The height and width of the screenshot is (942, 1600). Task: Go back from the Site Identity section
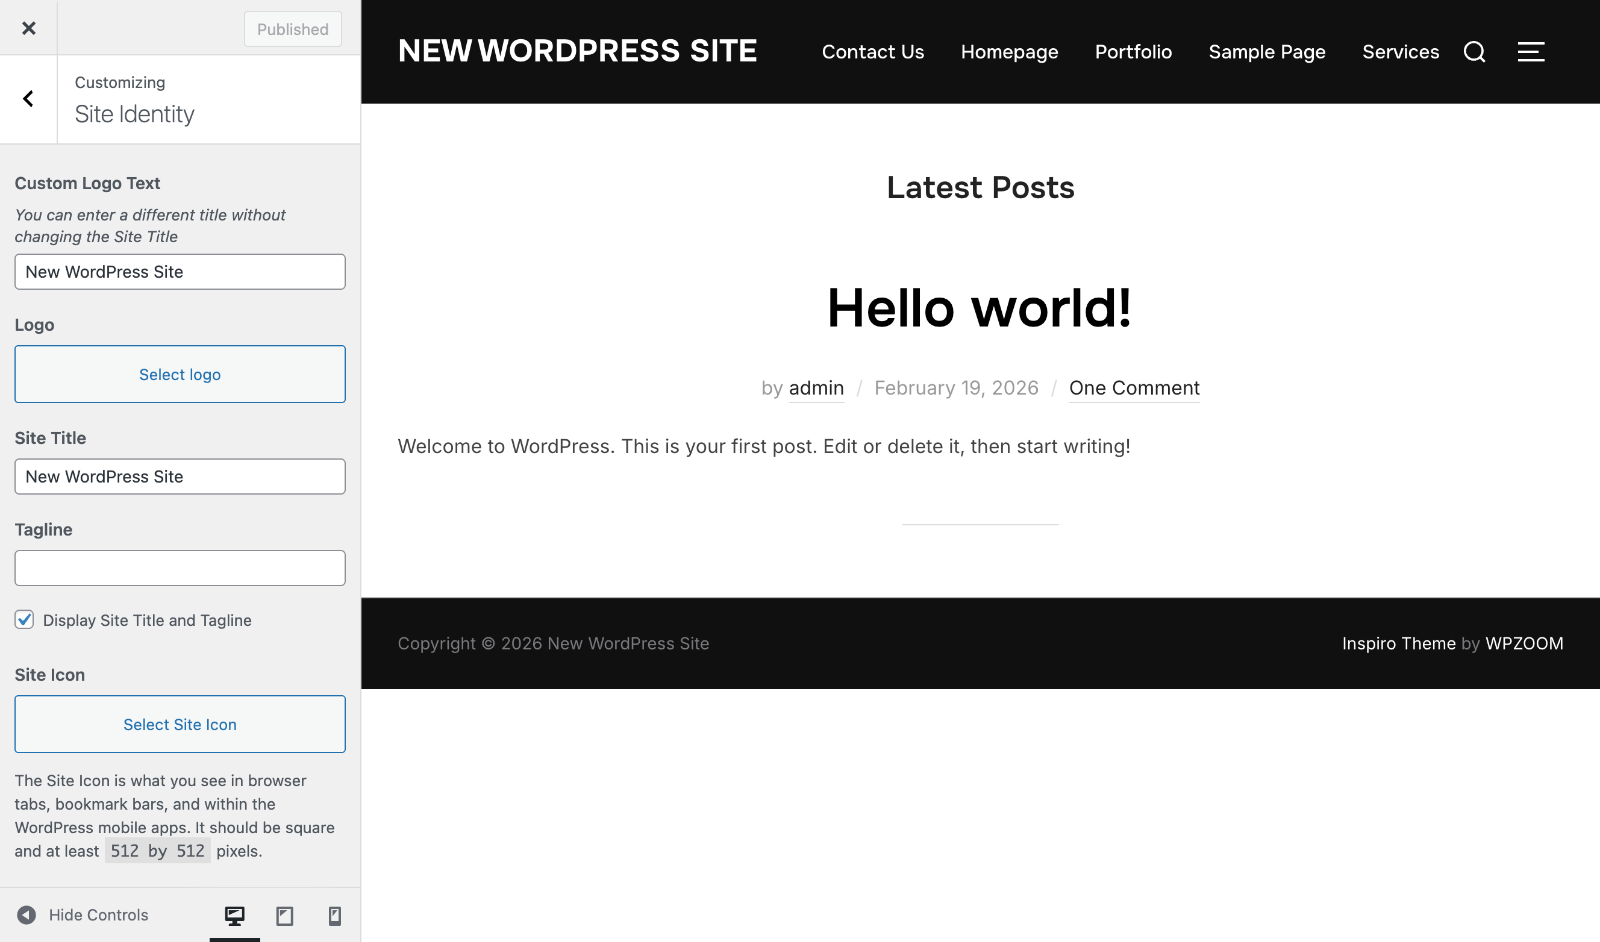(x=27, y=99)
